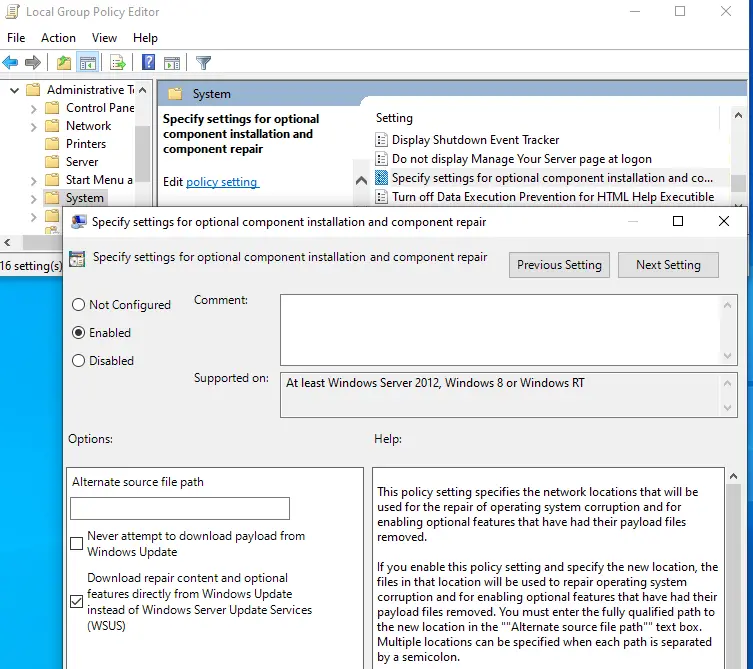Open Help via the blue question-mark icon

(147, 63)
